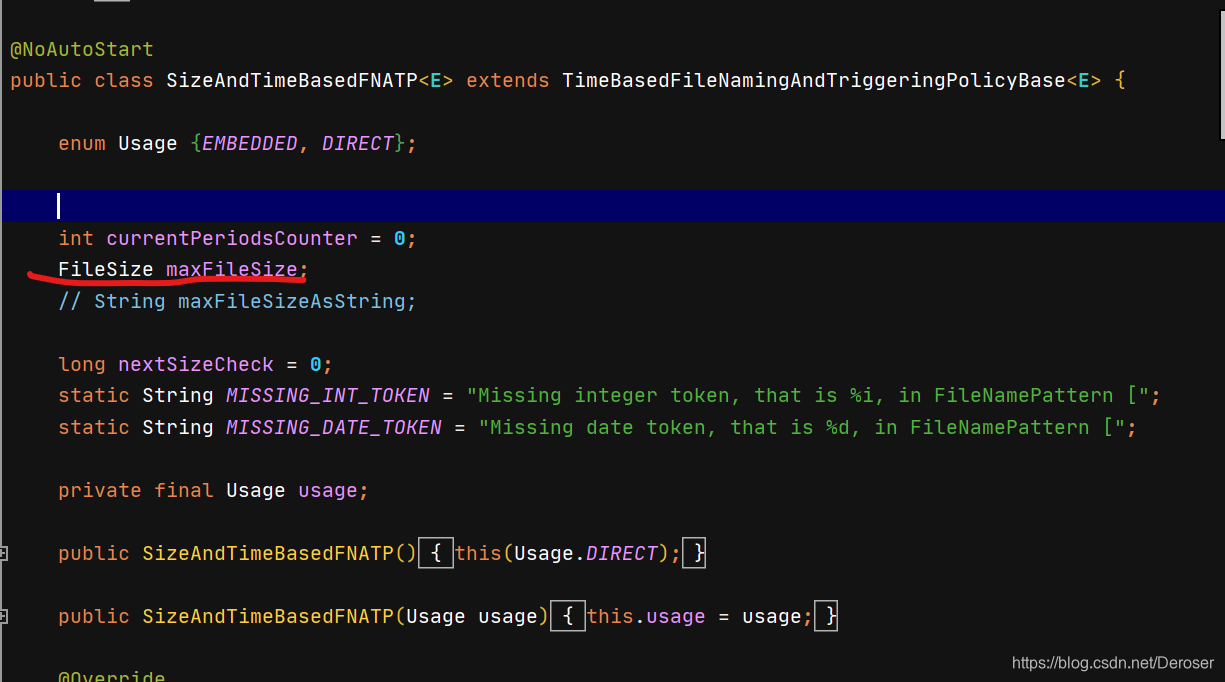Viewport: 1225px width, 682px height.
Task: Click the folded closing brace after this.usage = usage;
Action: (828, 616)
